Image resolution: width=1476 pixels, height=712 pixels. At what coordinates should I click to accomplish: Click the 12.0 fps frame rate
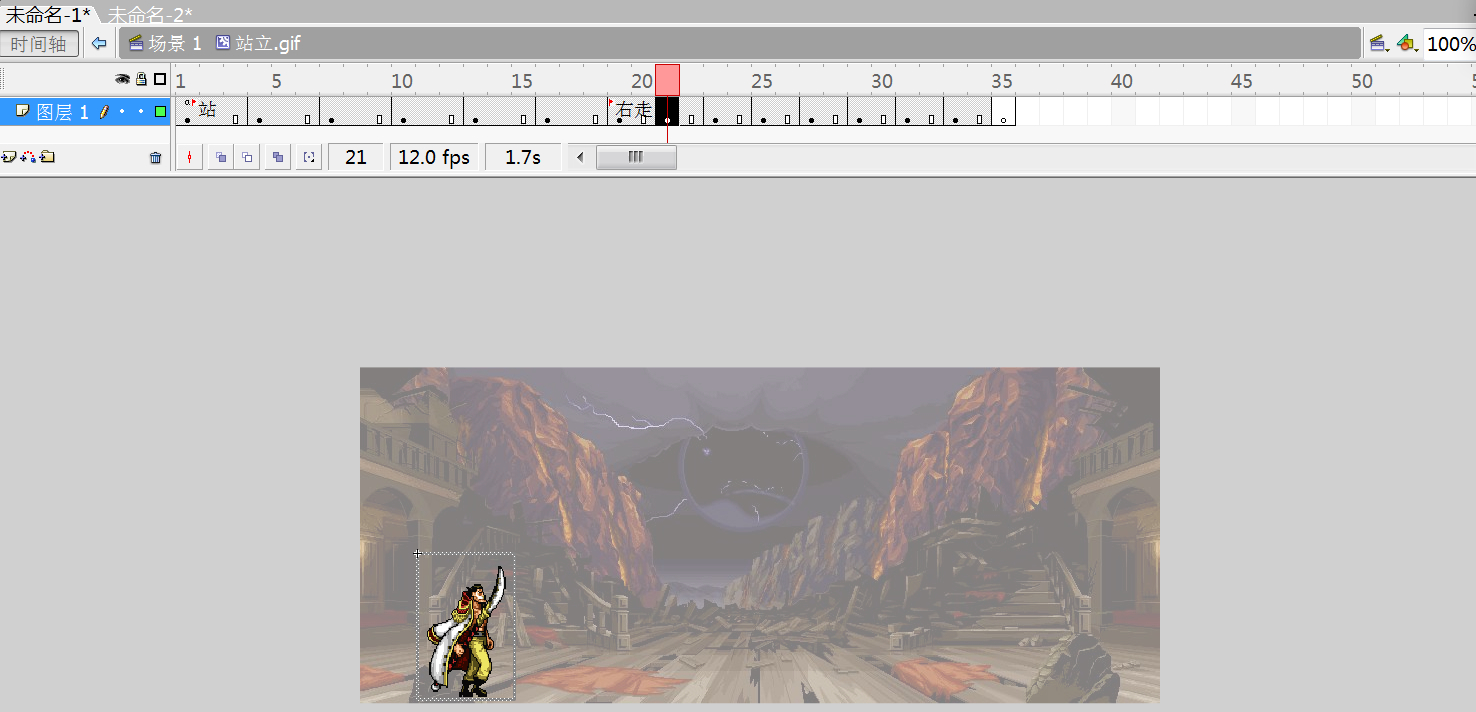(x=434, y=157)
